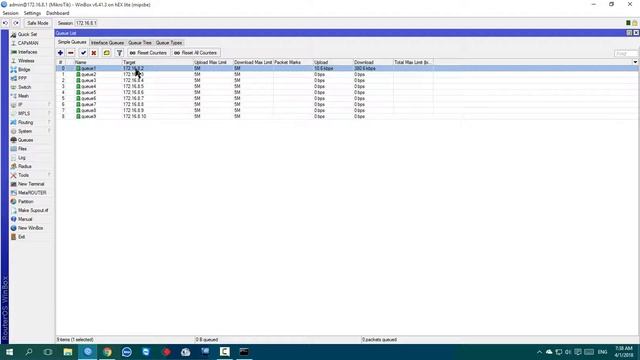Launch New WinBox from sidebar
This screenshot has height=360, width=640.
(30, 228)
